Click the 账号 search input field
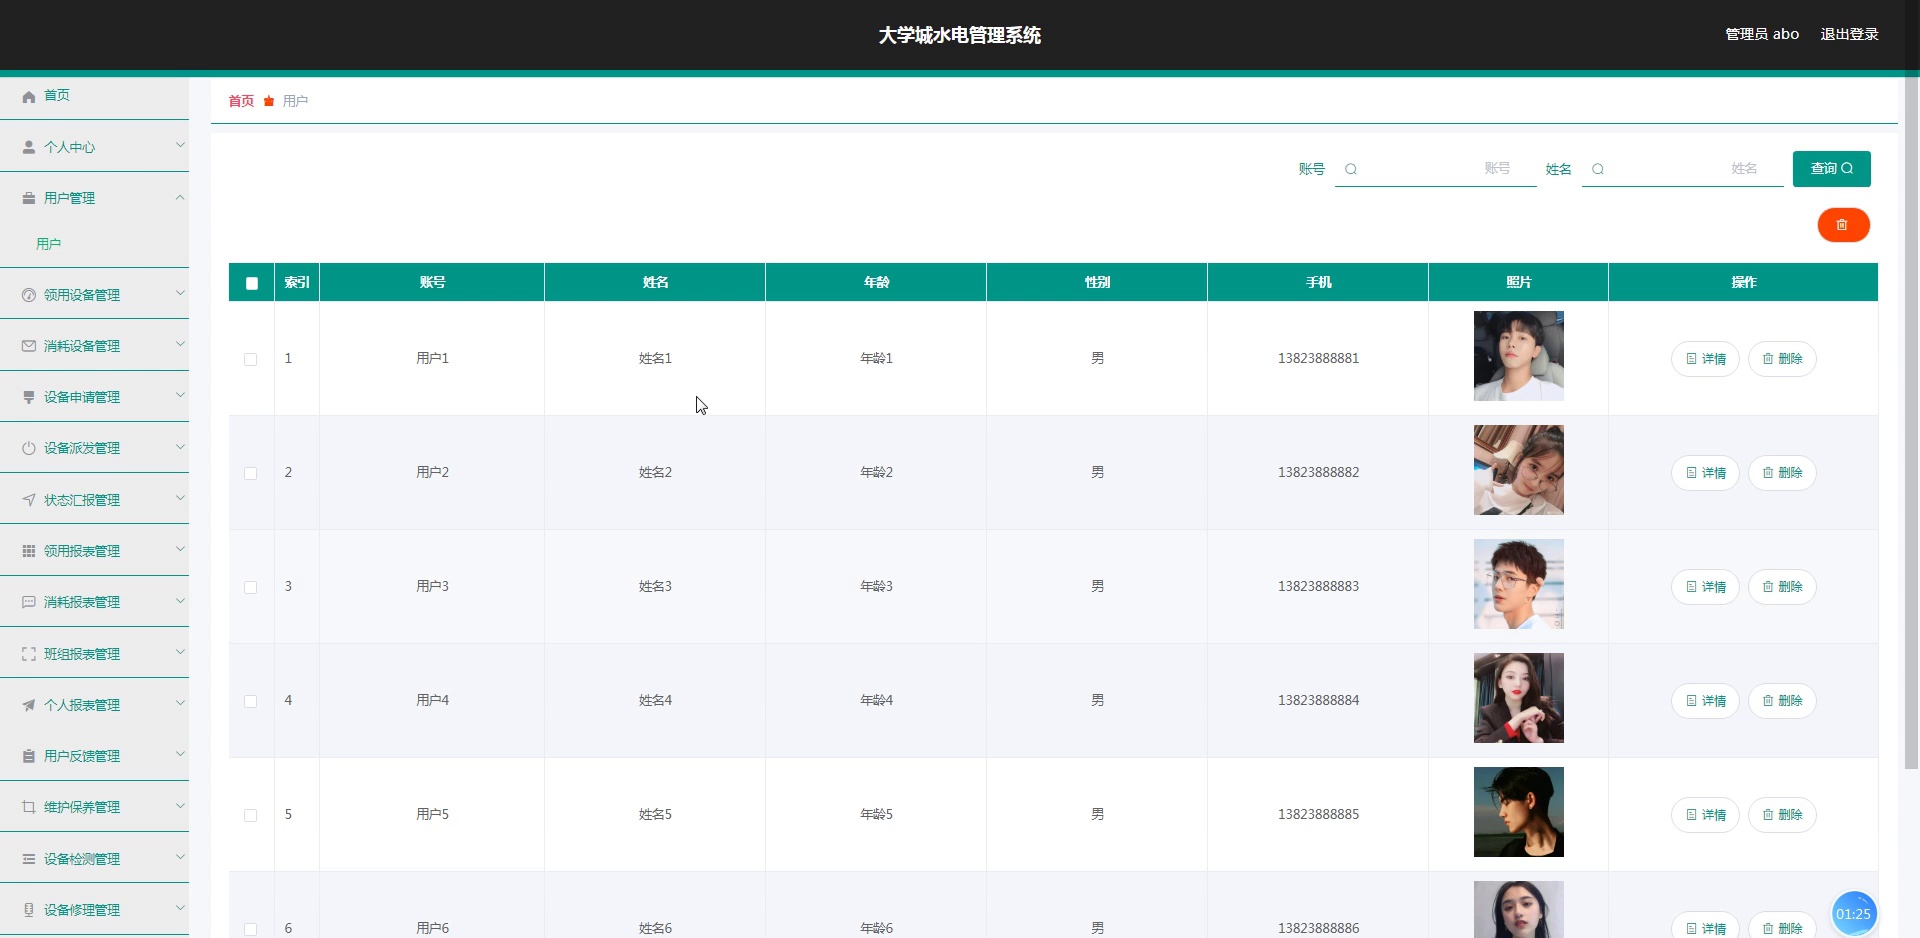Viewport: 1920px width, 938px height. pos(1435,169)
